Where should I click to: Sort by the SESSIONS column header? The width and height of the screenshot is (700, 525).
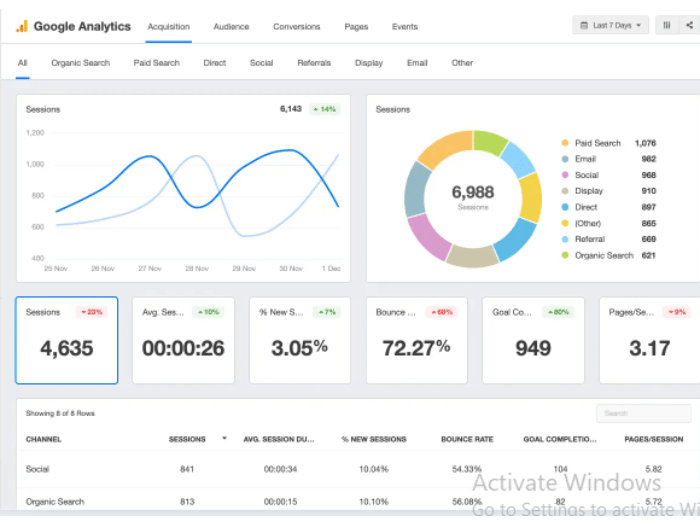pyautogui.click(x=187, y=439)
